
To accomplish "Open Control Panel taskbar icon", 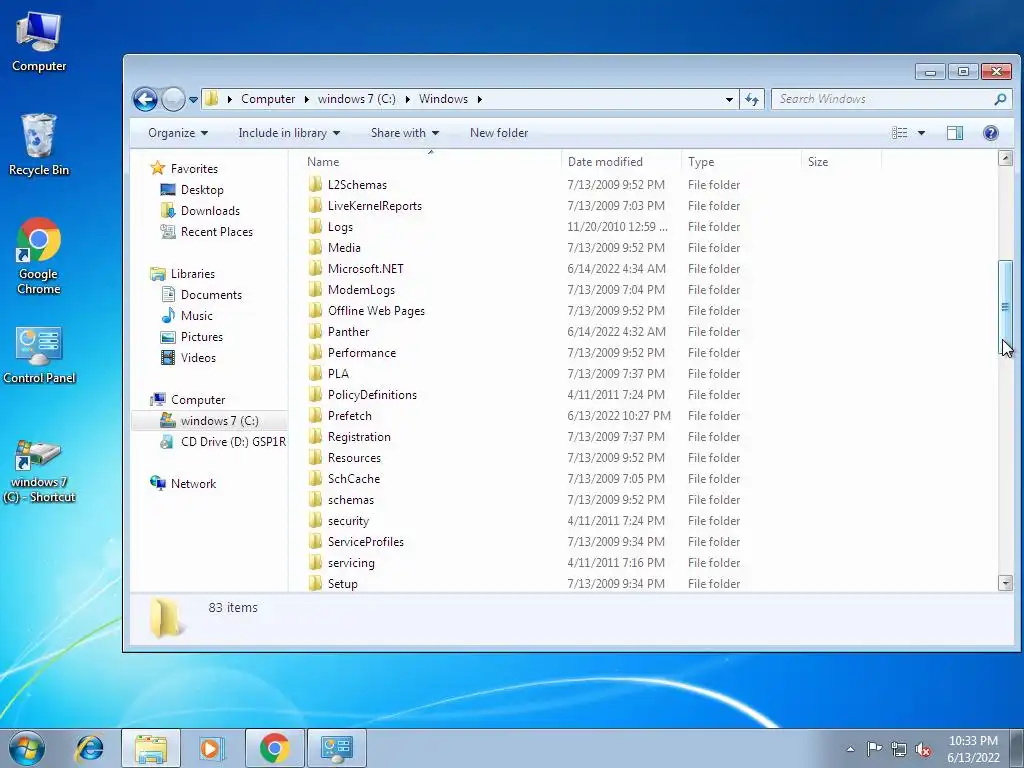I will 337,748.
